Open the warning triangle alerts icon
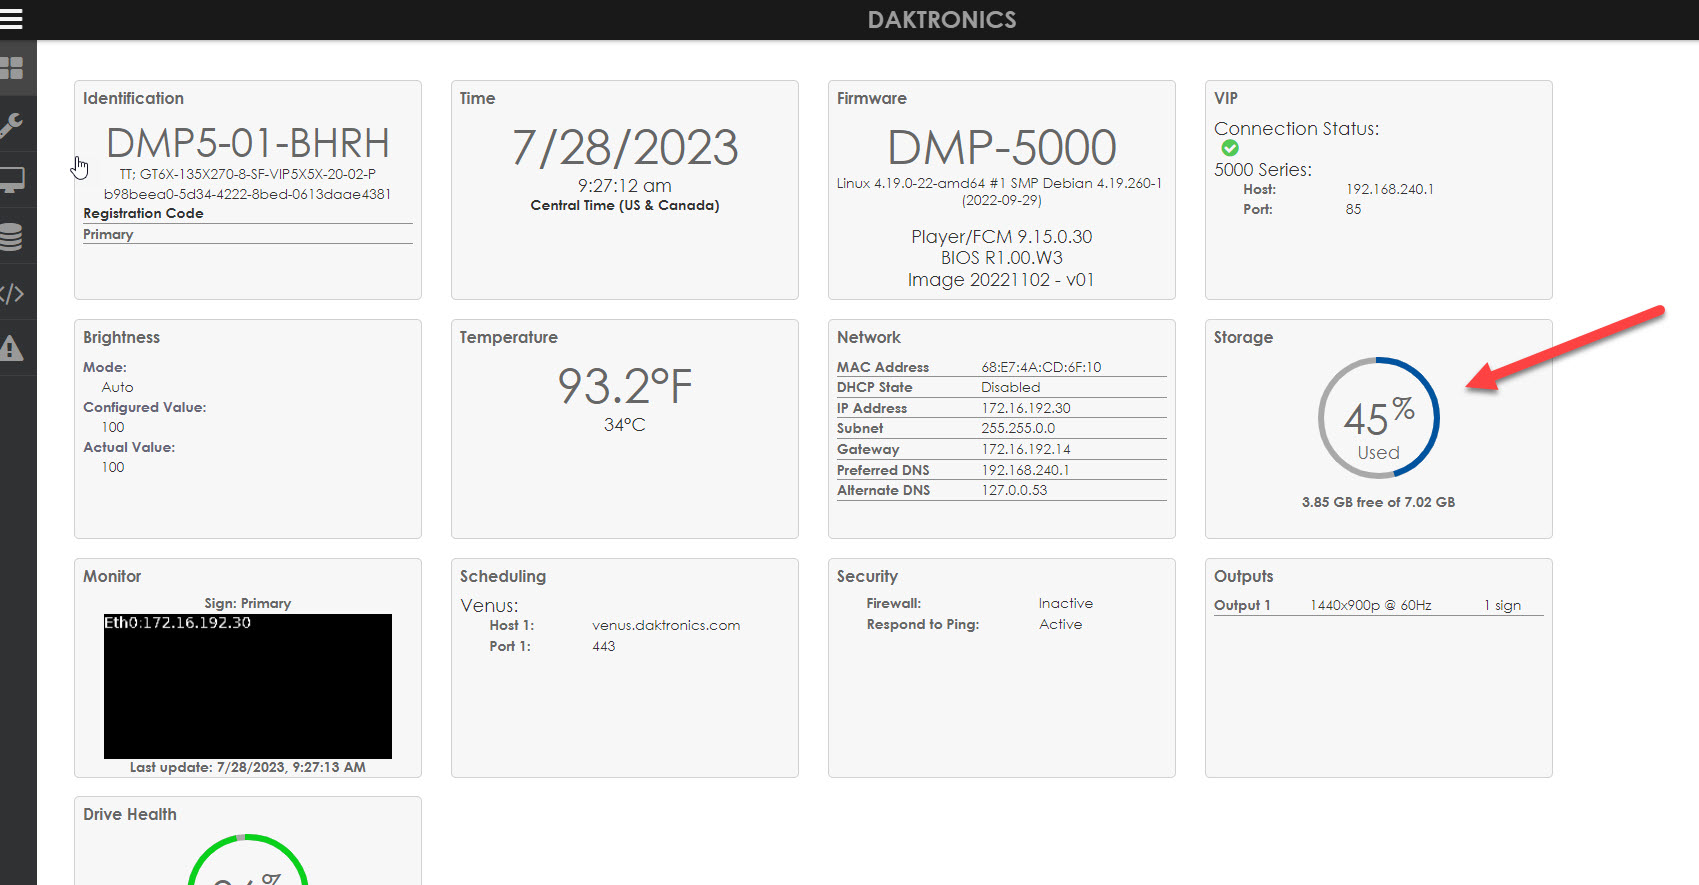Image resolution: width=1699 pixels, height=885 pixels. (x=12, y=348)
